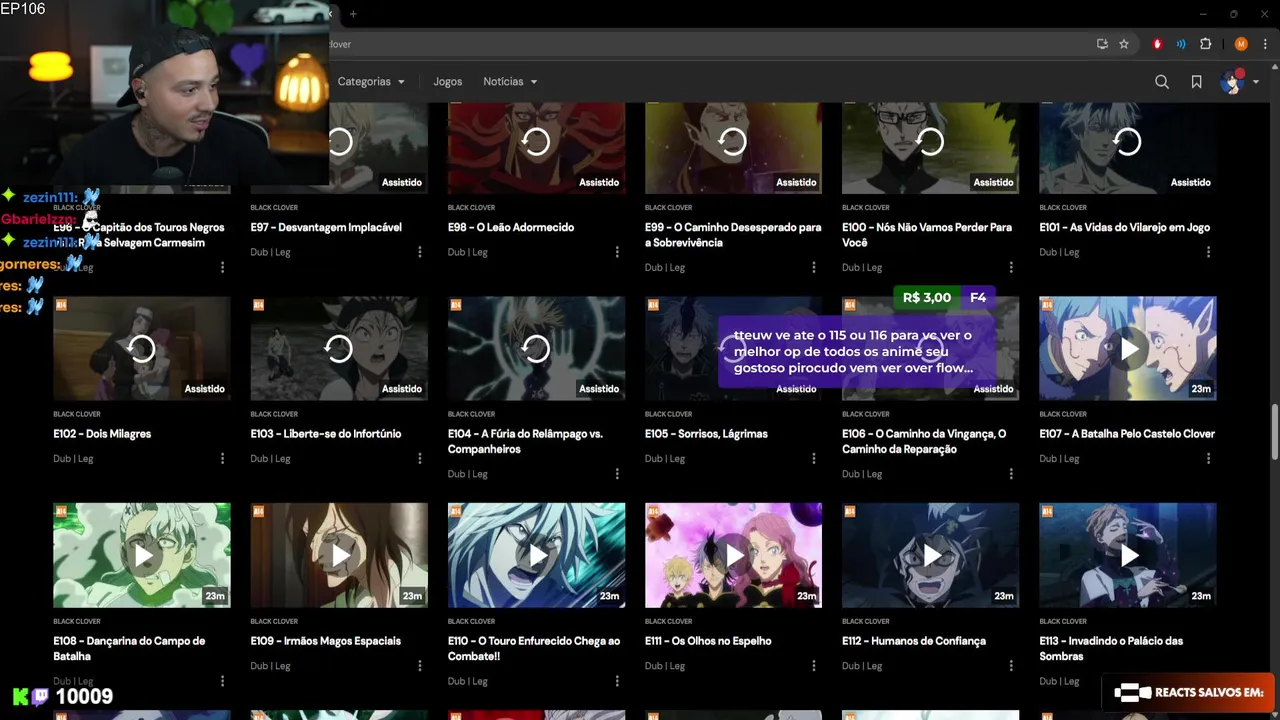1280x720 pixels.
Task: Bookmark this page with star icon
Action: pyautogui.click(x=1124, y=44)
